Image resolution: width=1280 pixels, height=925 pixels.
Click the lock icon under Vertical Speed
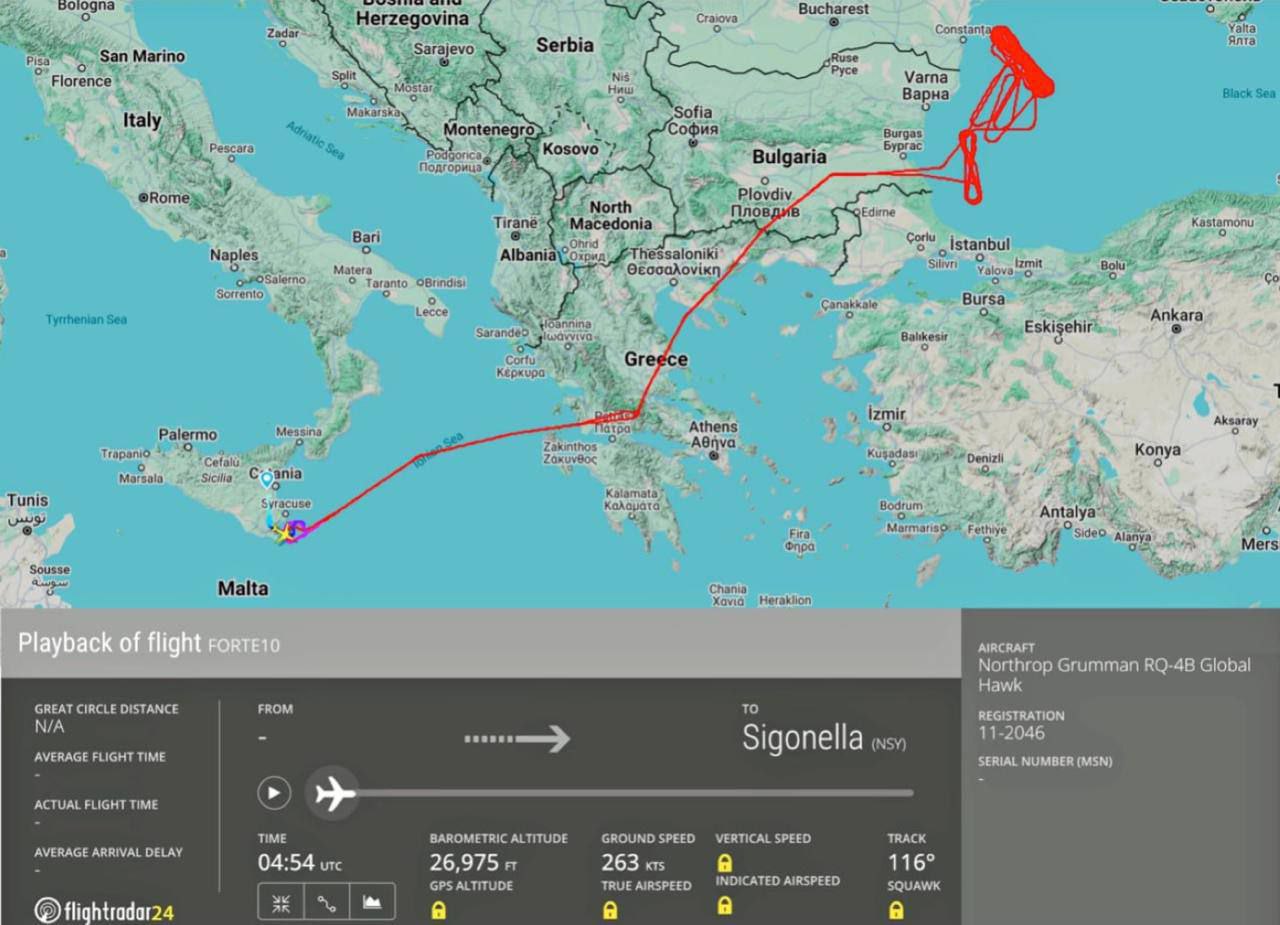pyautogui.click(x=724, y=862)
